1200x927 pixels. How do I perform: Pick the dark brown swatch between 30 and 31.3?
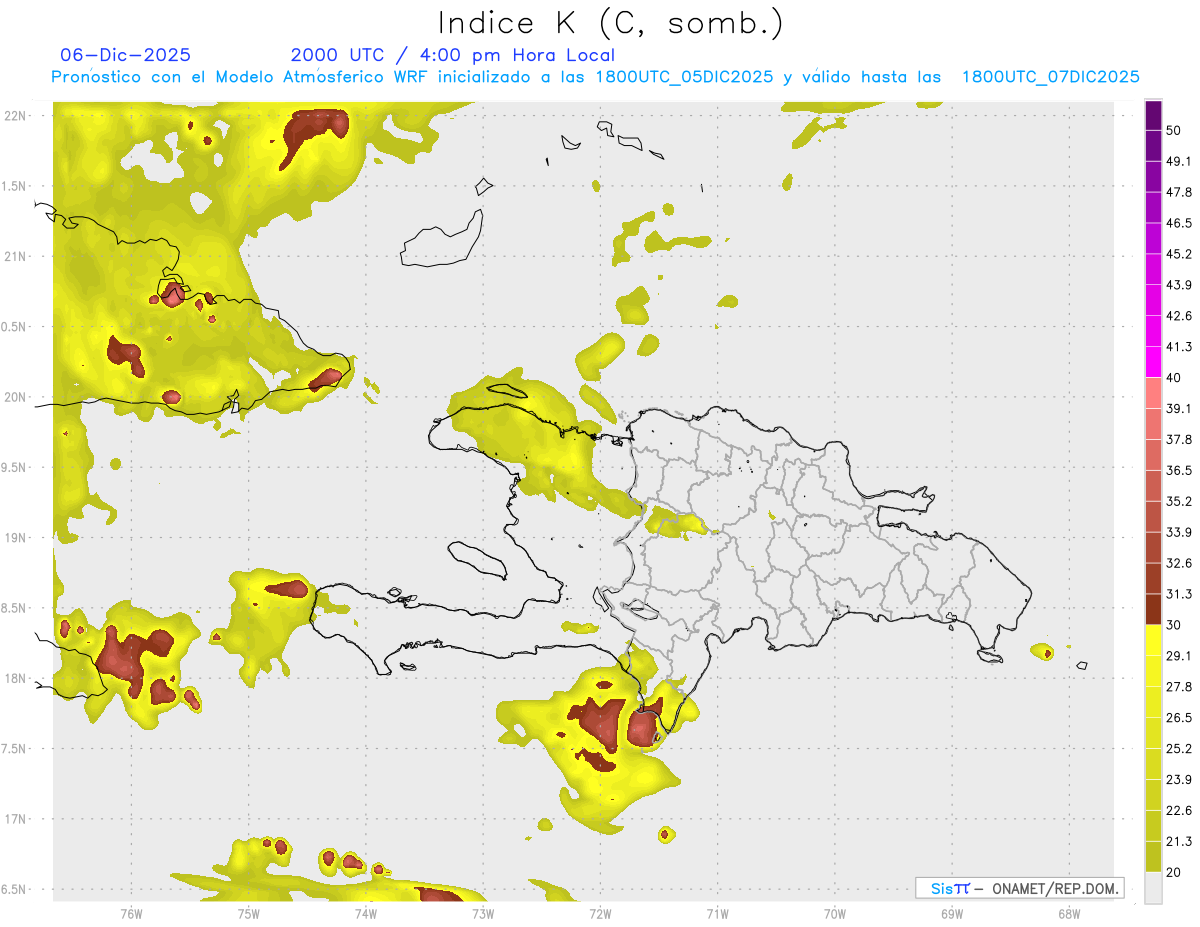pos(1153,609)
